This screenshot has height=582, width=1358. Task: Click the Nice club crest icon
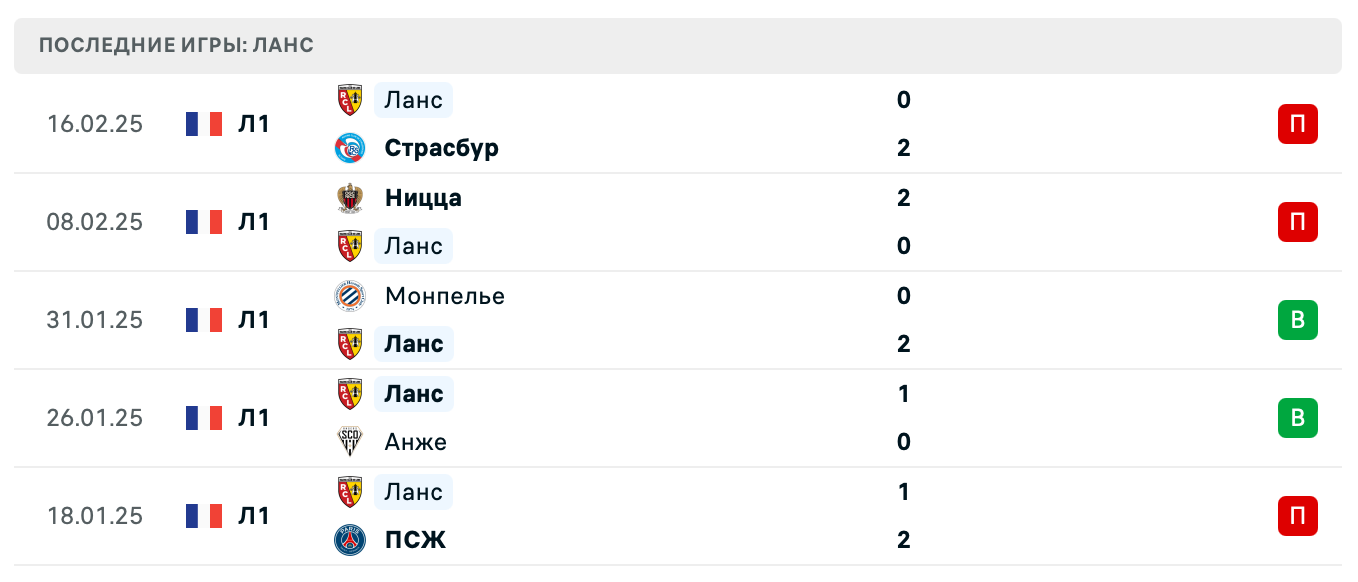(349, 198)
